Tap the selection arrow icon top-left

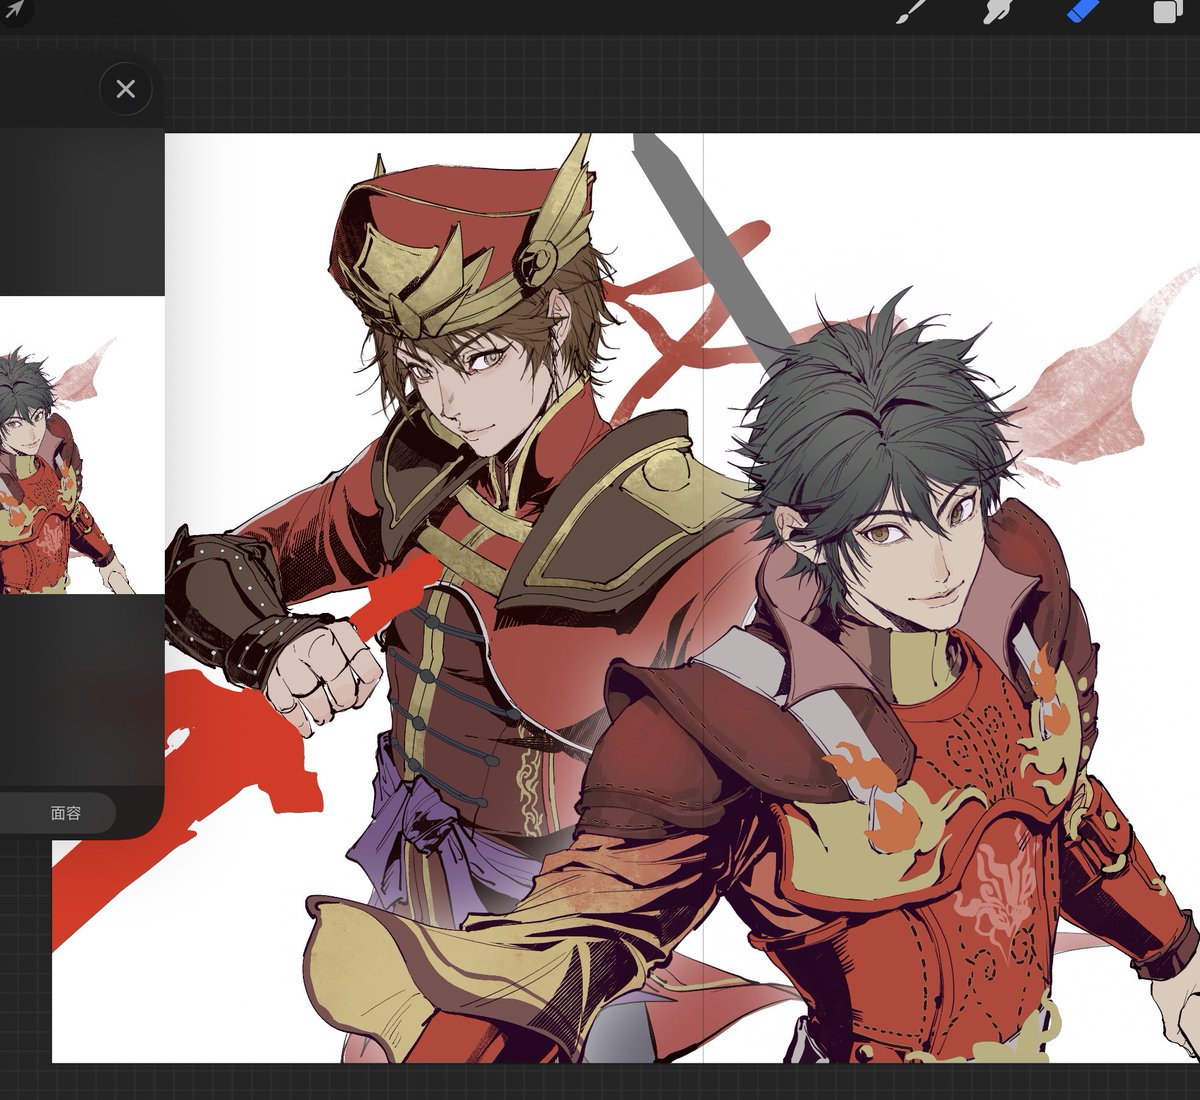point(15,11)
